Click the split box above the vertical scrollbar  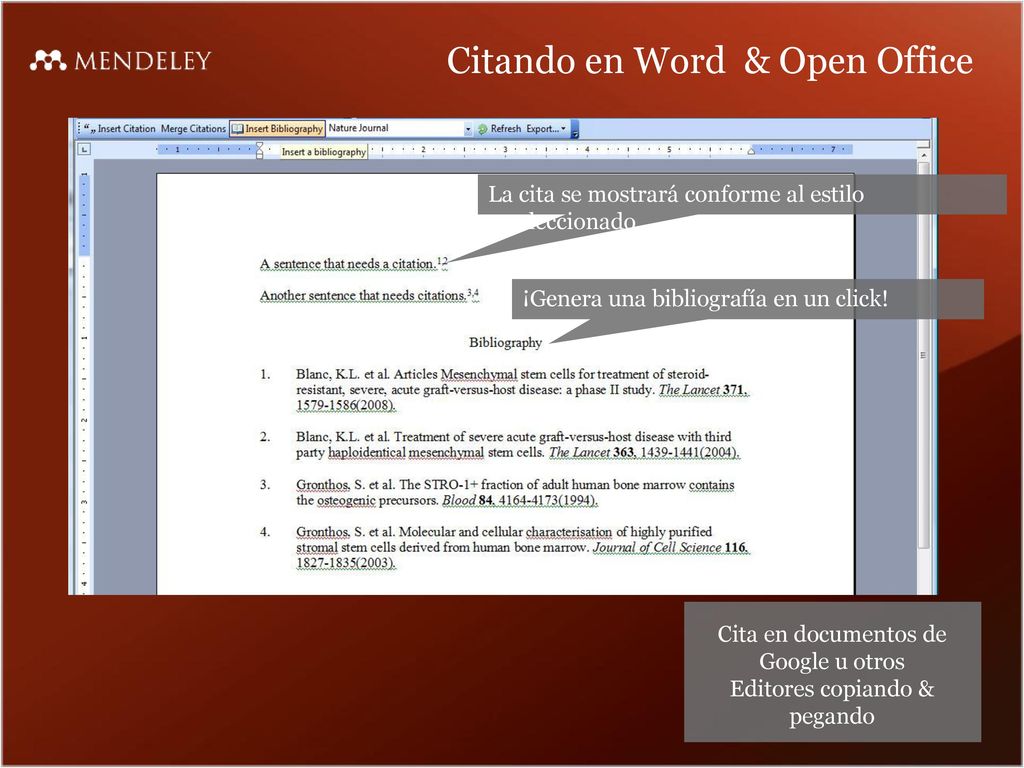click(x=923, y=144)
